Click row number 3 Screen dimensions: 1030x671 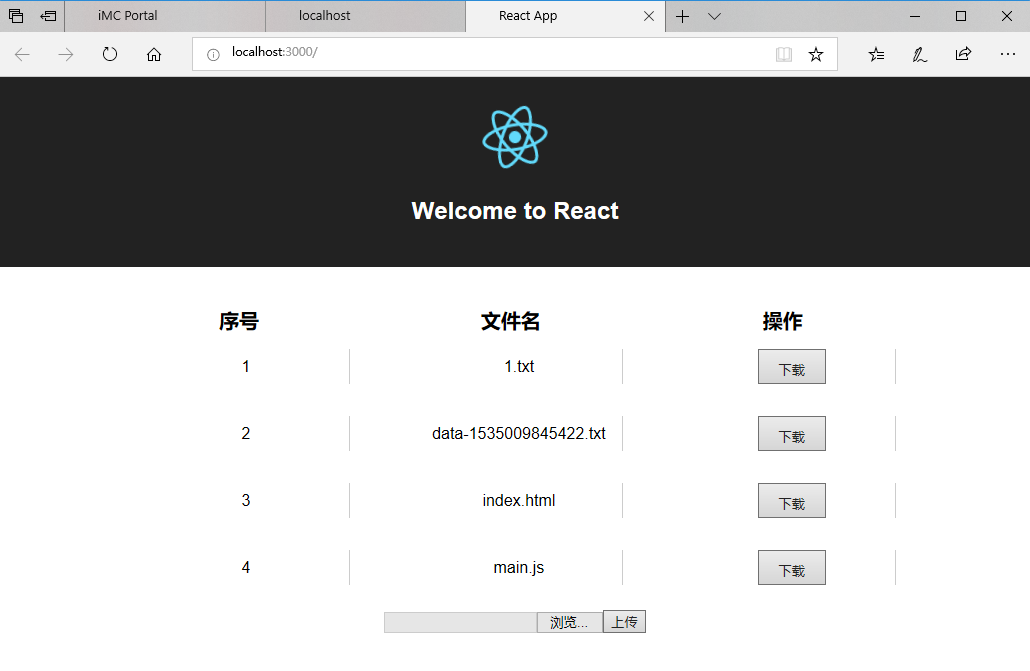(246, 501)
